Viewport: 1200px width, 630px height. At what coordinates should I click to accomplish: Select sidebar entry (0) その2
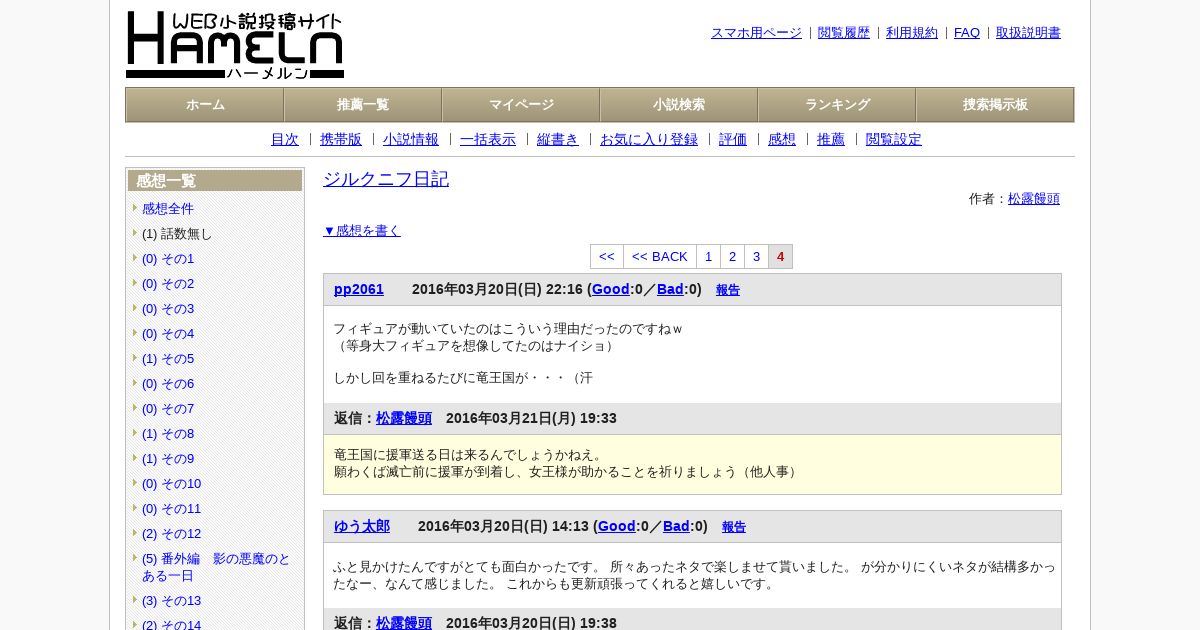tap(168, 284)
